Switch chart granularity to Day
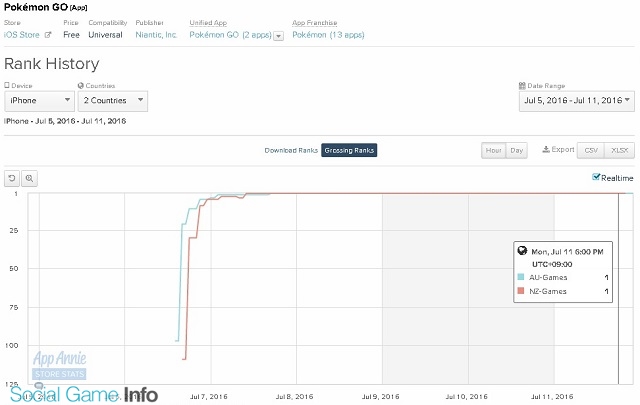The image size is (640, 405). click(516, 150)
